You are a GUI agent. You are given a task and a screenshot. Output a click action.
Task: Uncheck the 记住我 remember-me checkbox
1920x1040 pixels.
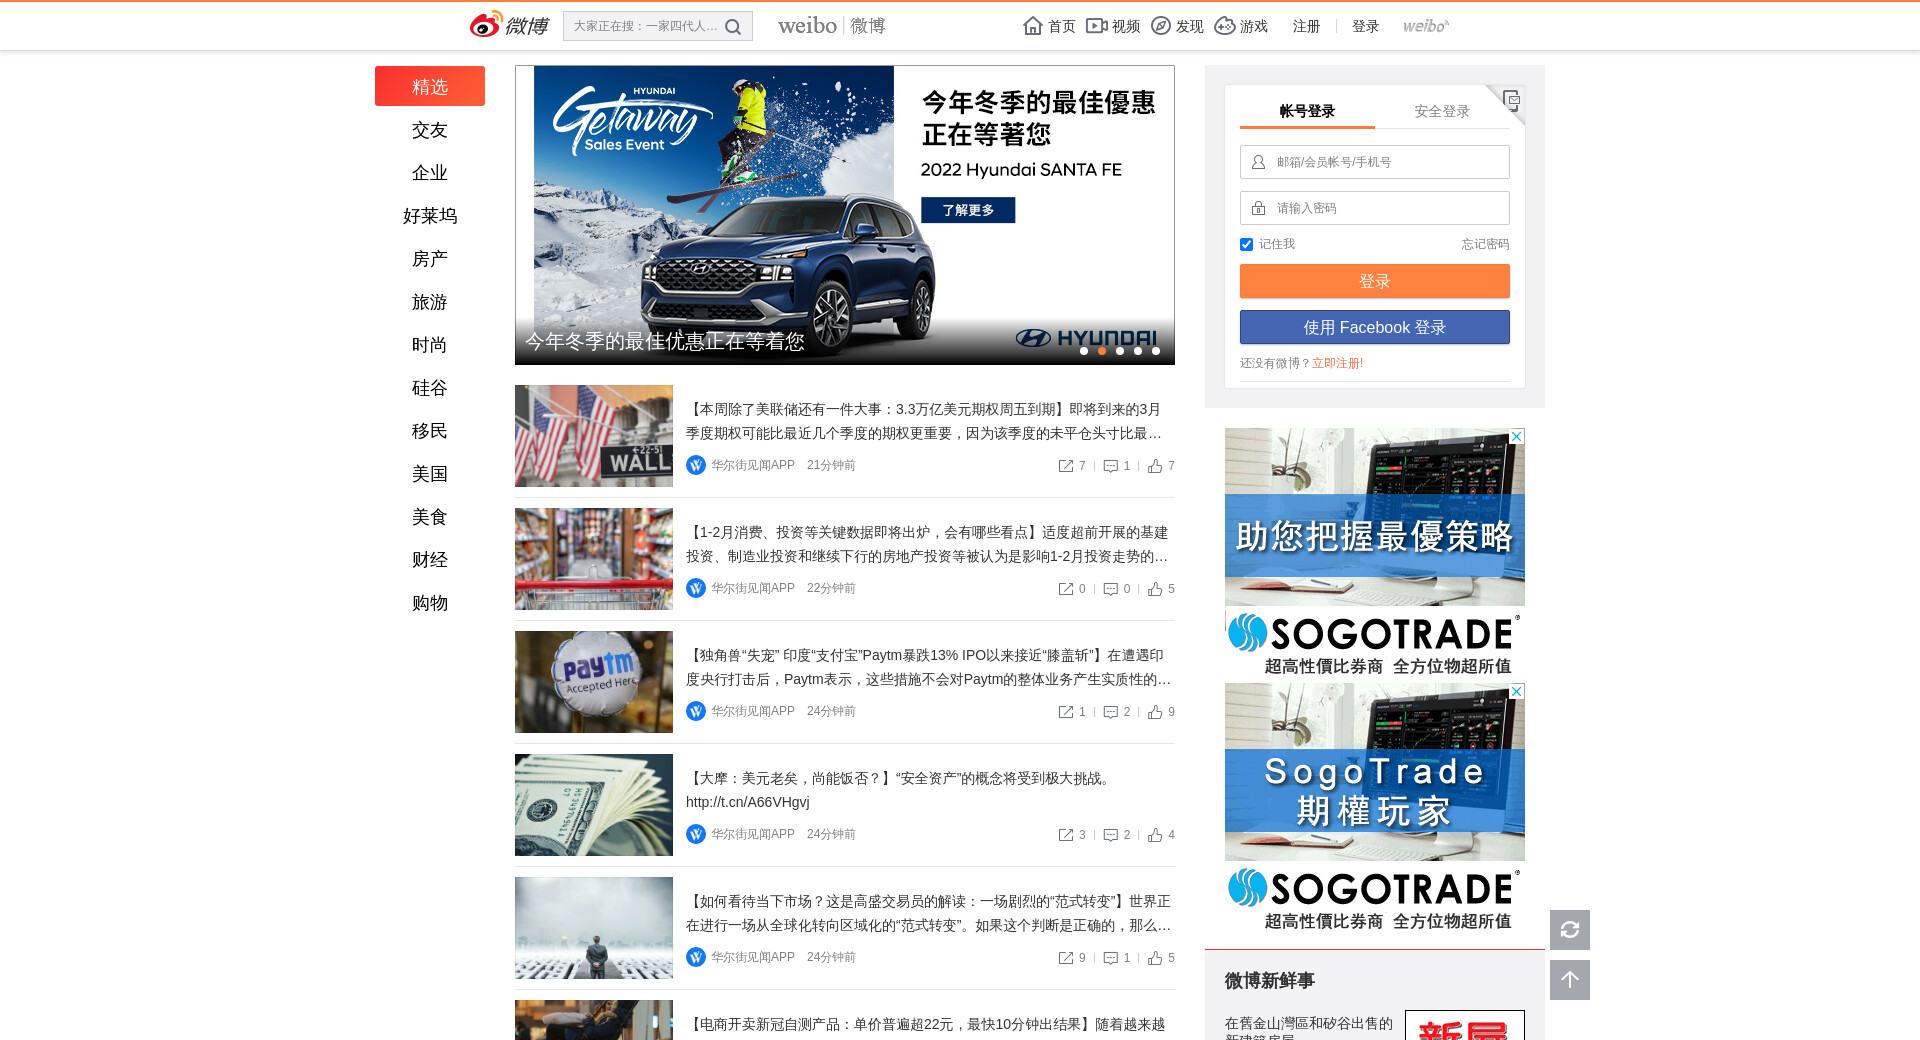1246,244
